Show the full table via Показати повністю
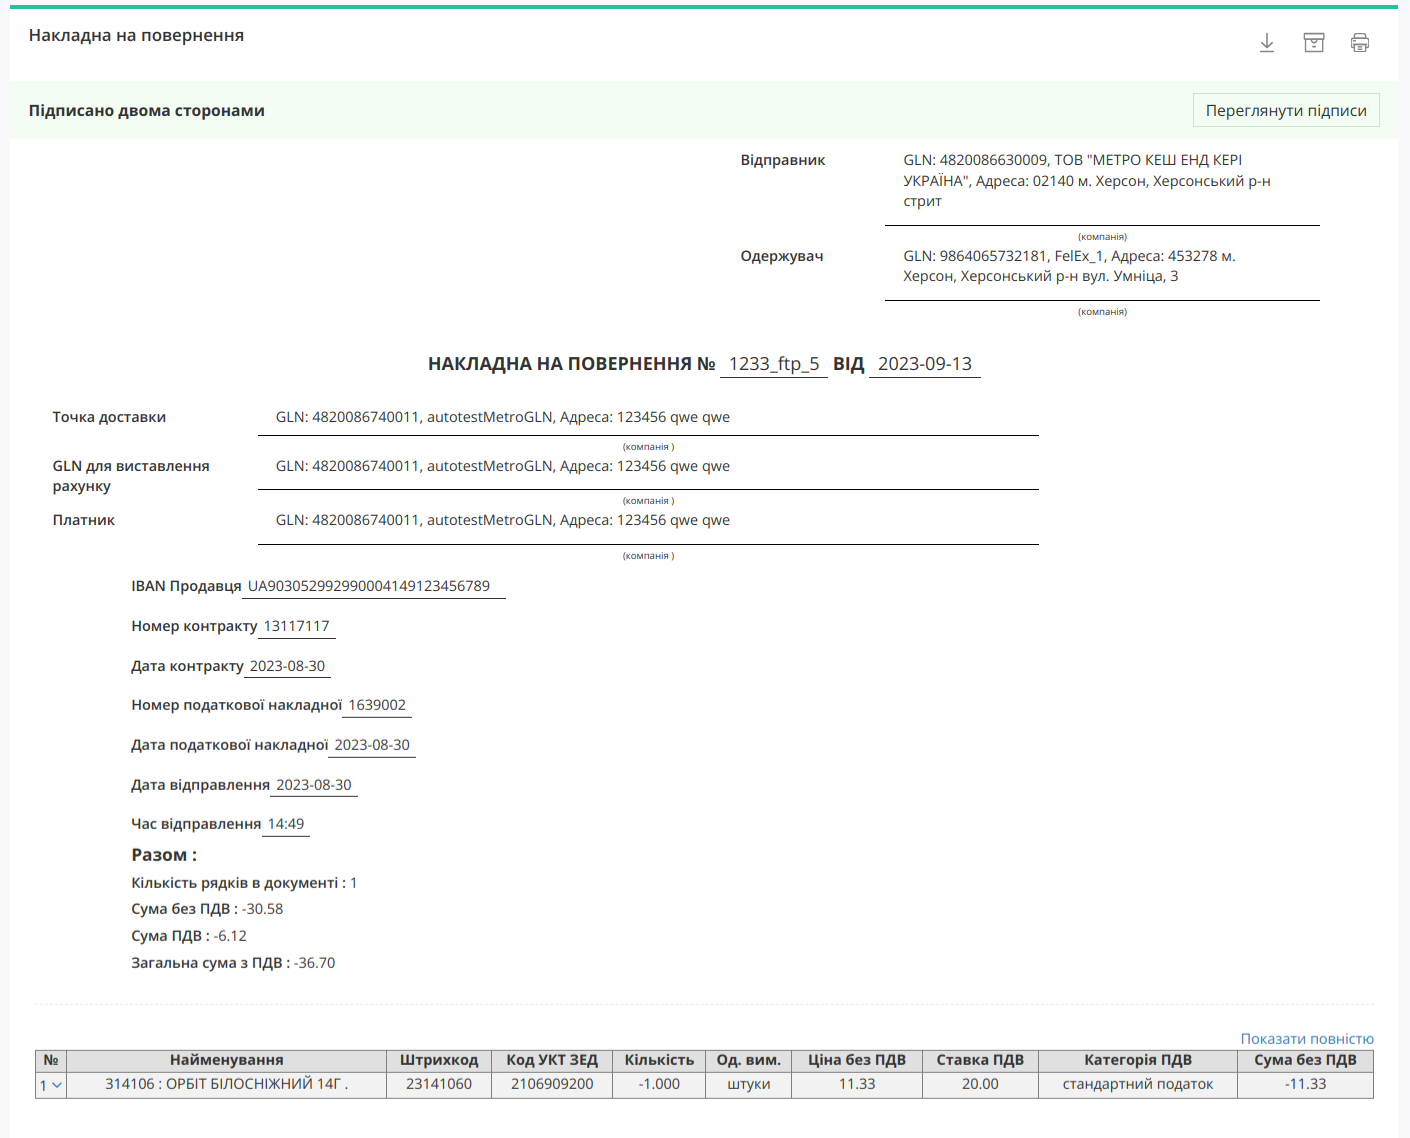 click(1307, 1039)
